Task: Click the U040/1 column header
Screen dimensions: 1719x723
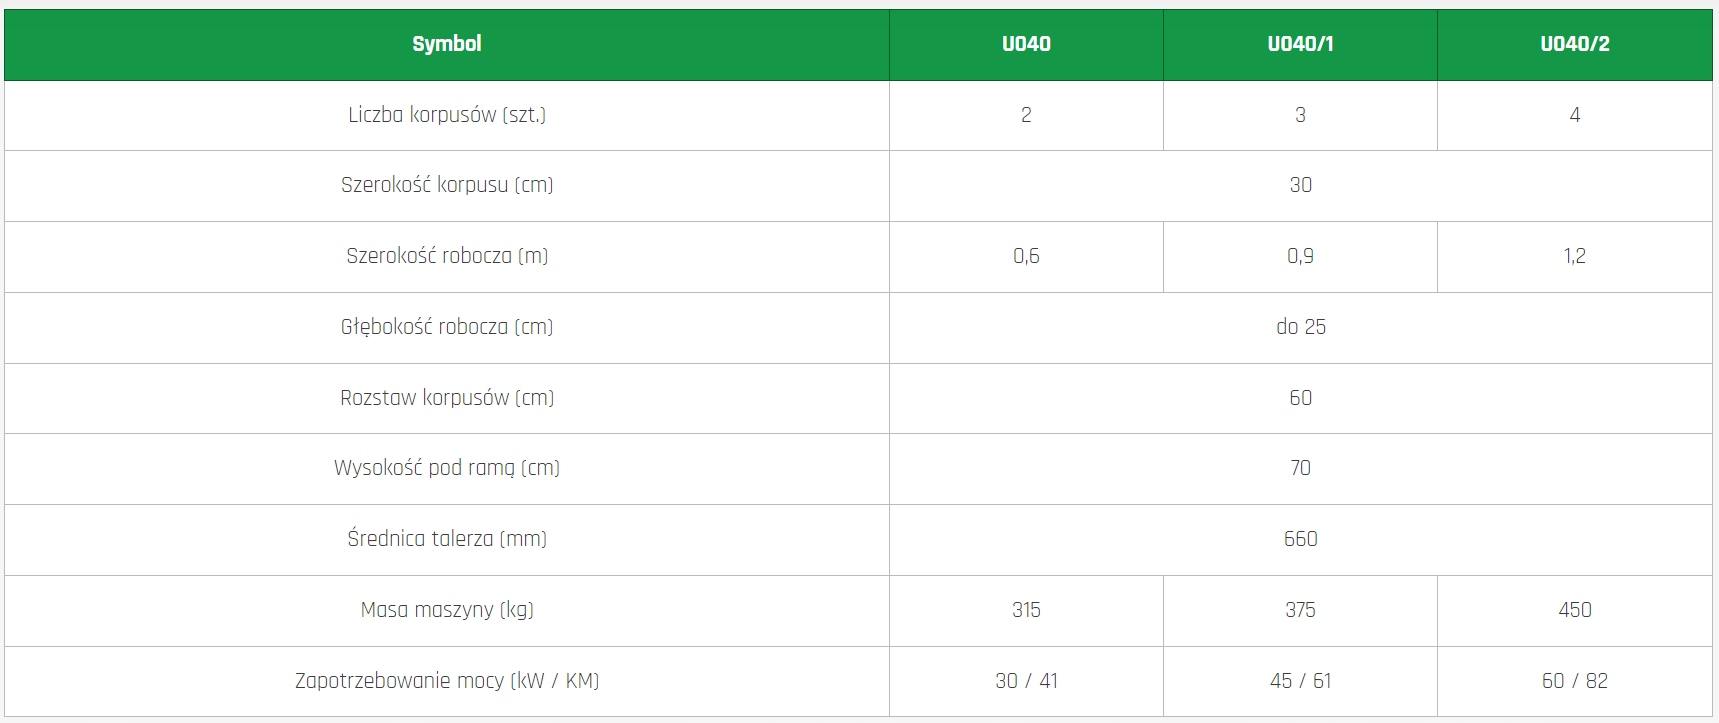Action: tap(1300, 44)
